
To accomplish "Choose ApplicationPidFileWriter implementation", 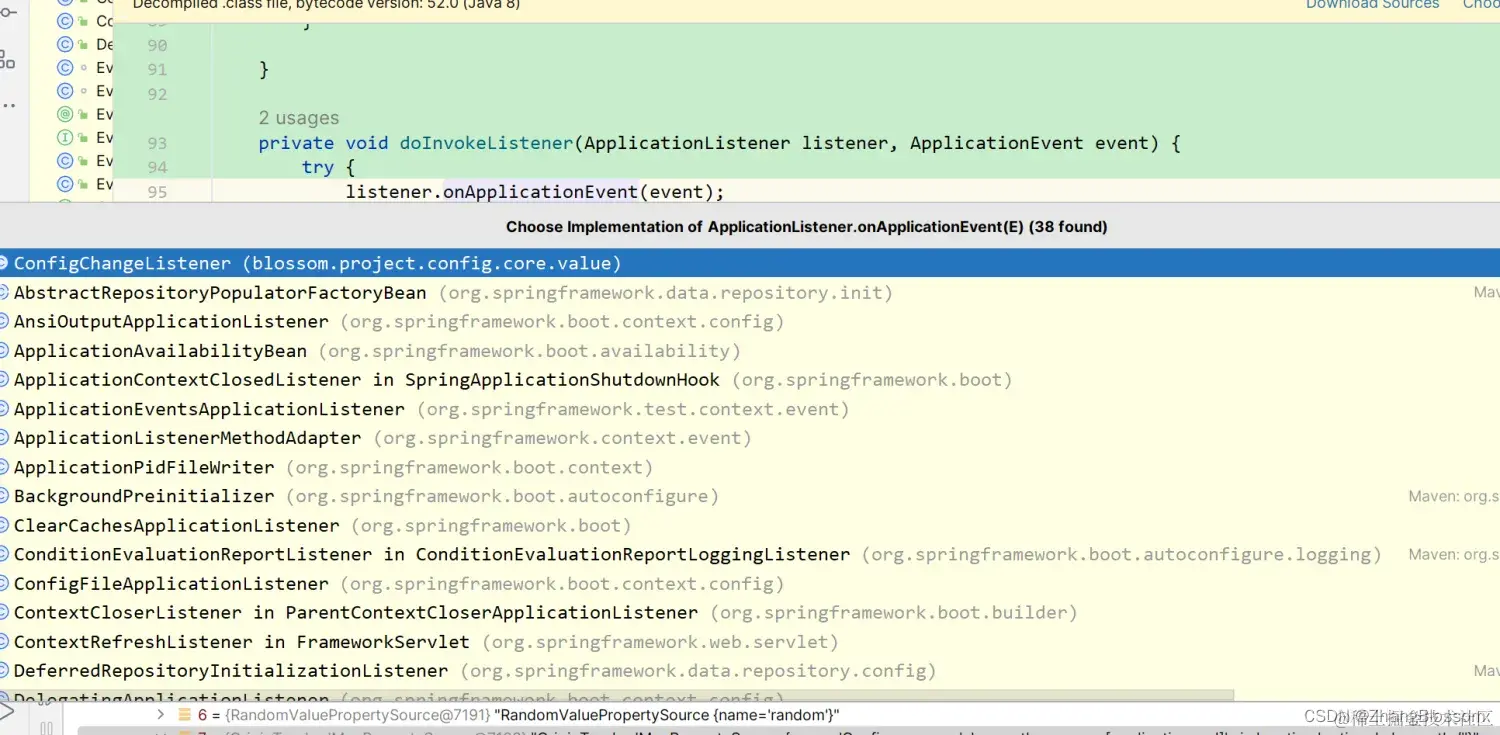I will 750,467.
